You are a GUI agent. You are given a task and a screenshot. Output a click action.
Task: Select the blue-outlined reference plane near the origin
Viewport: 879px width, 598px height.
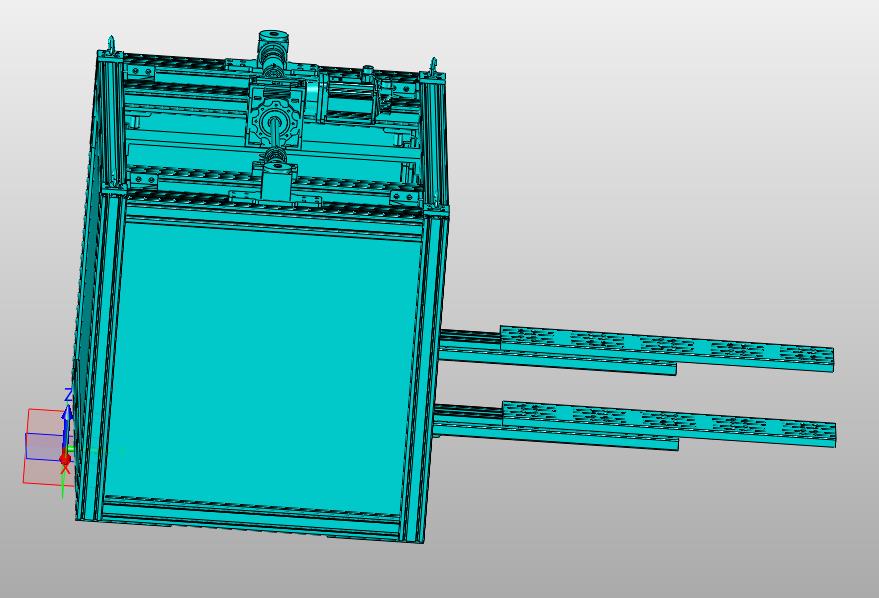point(44,447)
